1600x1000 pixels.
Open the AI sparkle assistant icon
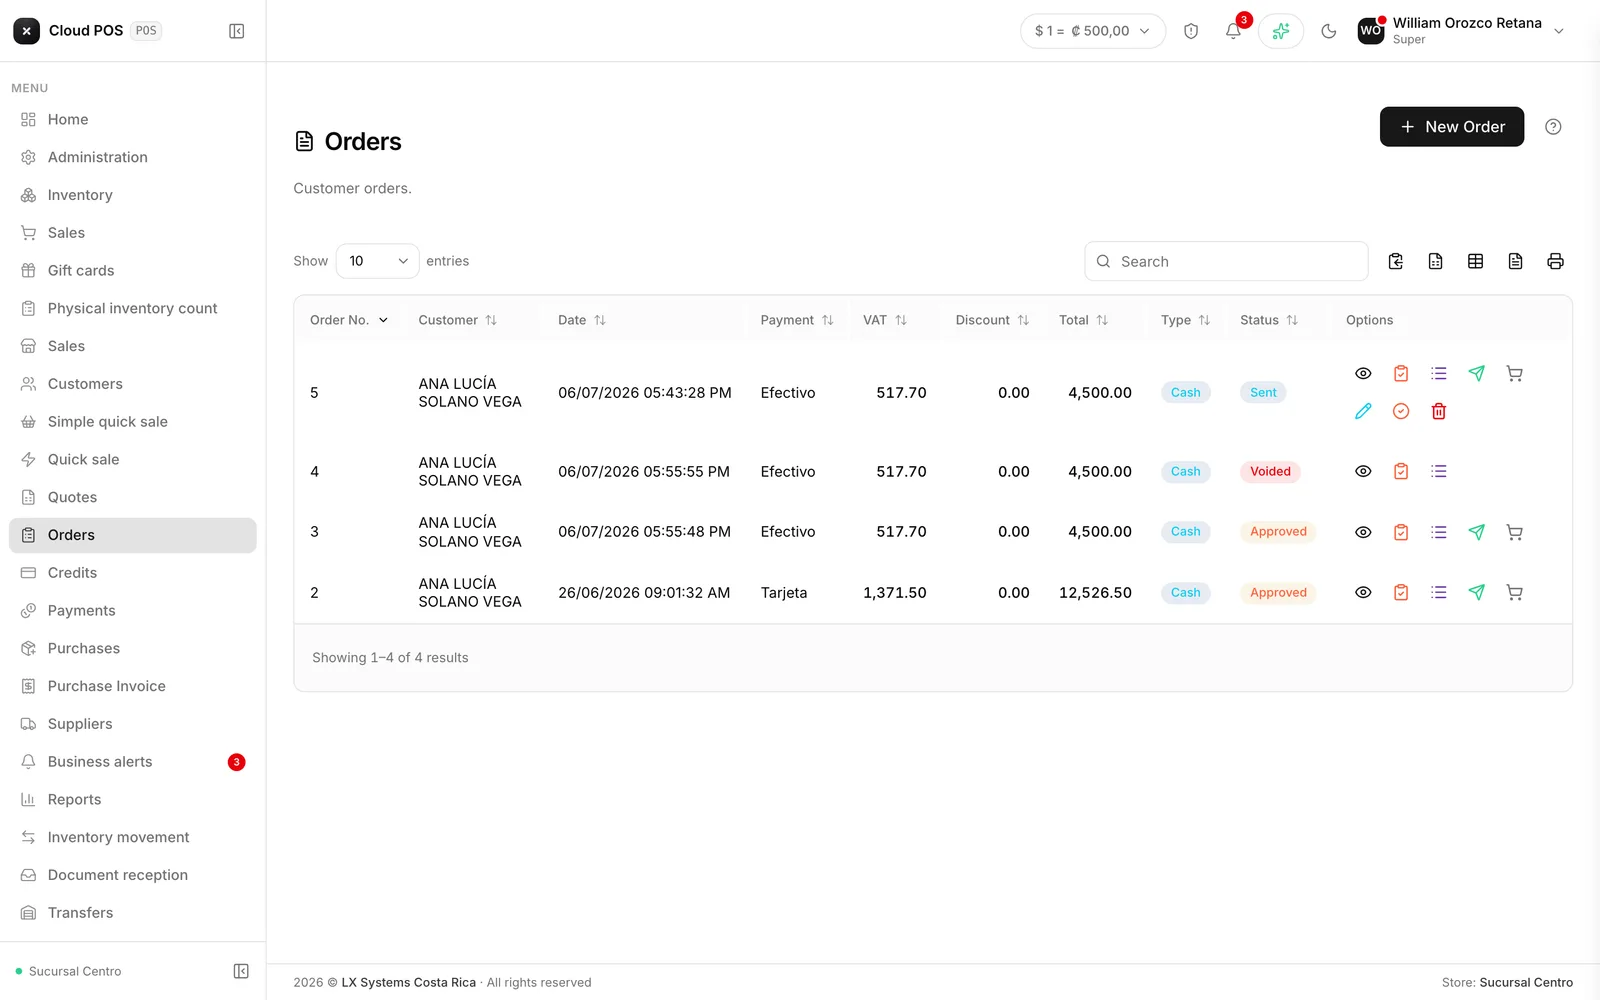pos(1281,31)
